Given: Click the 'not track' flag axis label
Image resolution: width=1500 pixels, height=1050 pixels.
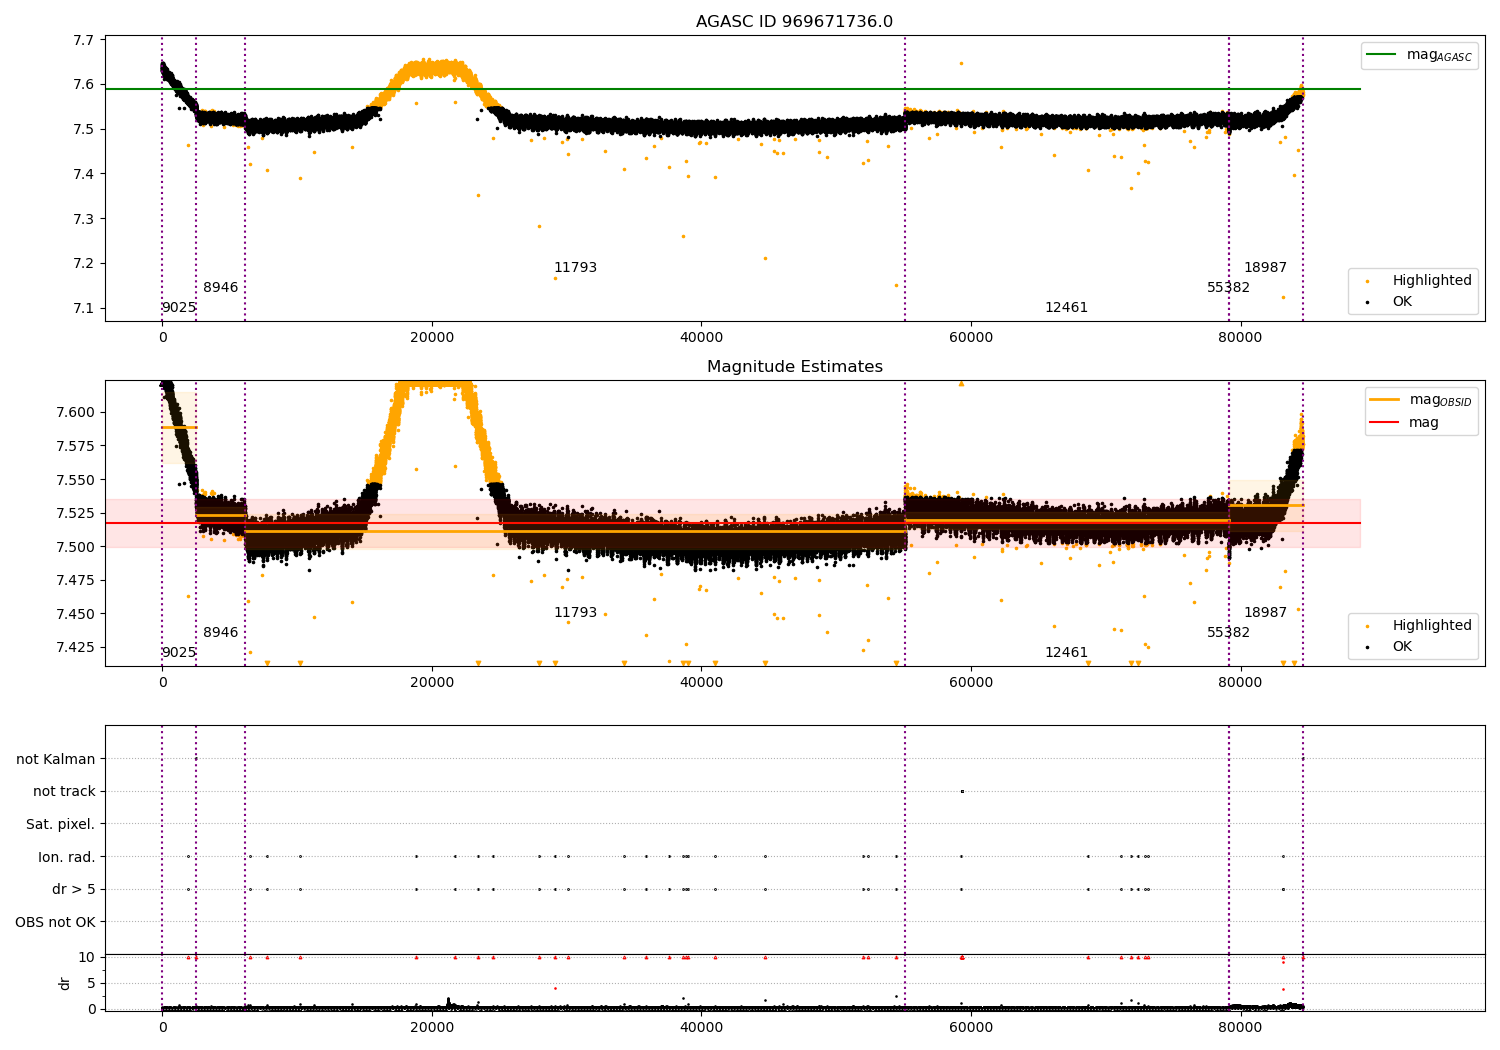Looking at the screenshot, I should click(x=64, y=791).
